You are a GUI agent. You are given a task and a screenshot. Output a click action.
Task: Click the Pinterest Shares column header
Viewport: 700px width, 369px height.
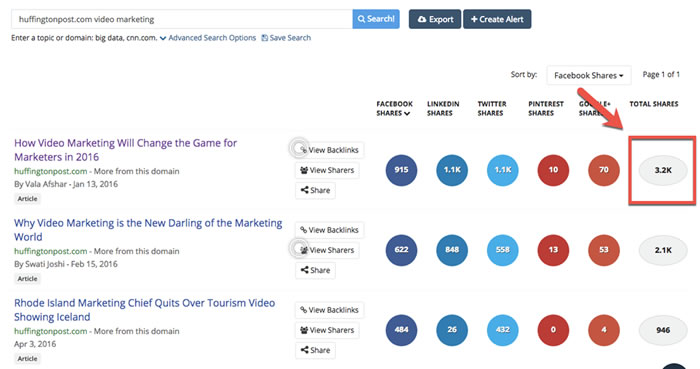[x=546, y=108]
